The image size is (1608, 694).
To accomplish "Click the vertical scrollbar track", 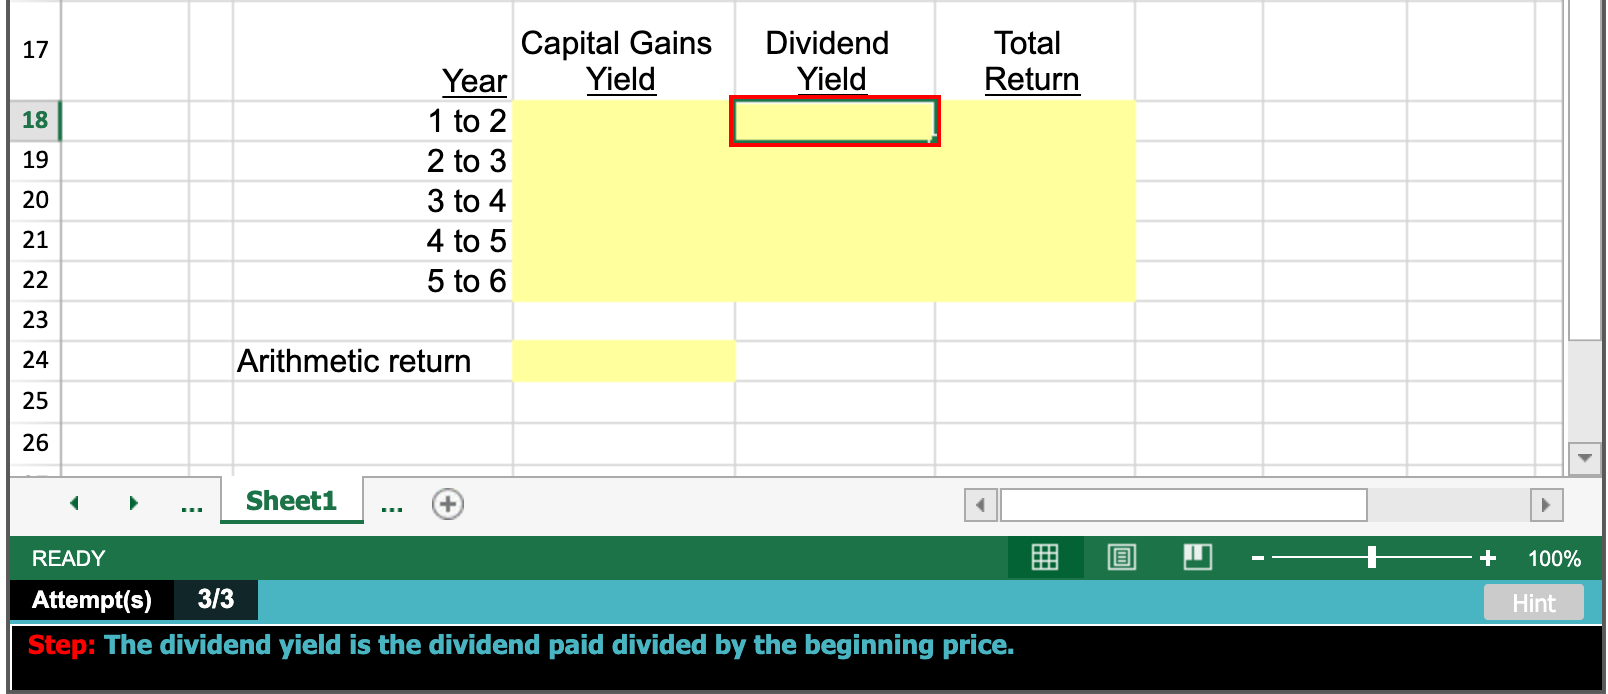I will [1584, 390].
